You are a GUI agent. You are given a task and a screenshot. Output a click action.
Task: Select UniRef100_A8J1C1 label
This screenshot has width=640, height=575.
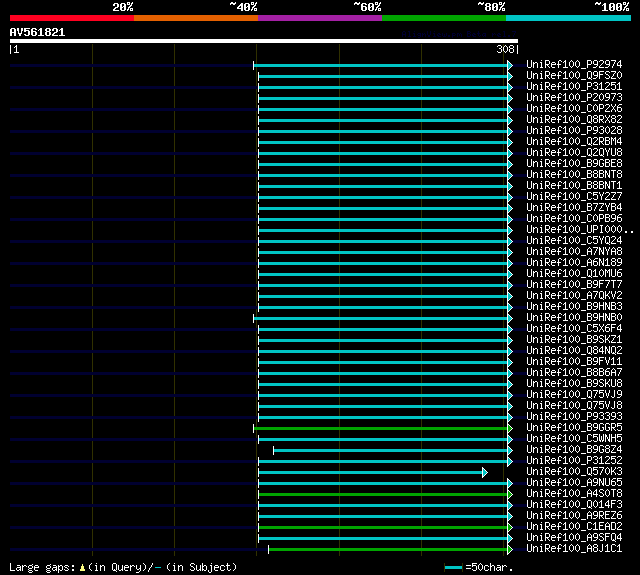574,549
